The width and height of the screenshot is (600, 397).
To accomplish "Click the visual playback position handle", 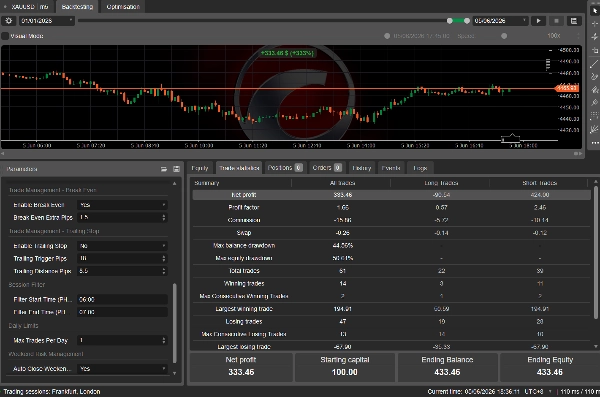I will coord(387,36).
